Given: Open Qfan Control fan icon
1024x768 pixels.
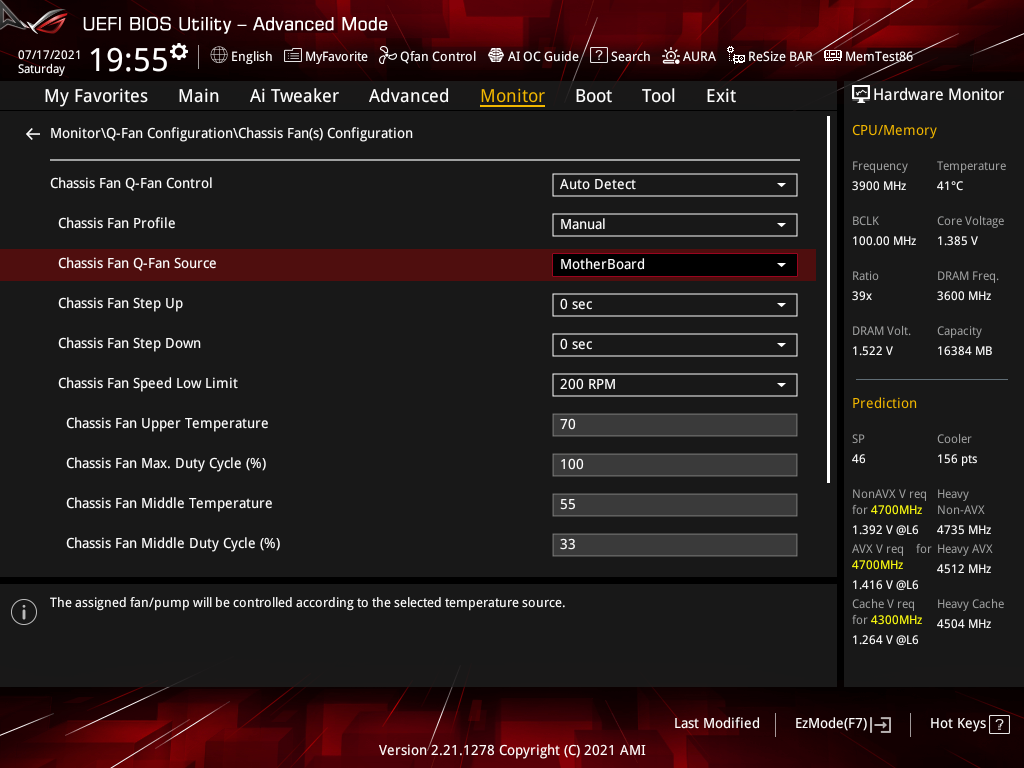Looking at the screenshot, I should click(x=388, y=56).
